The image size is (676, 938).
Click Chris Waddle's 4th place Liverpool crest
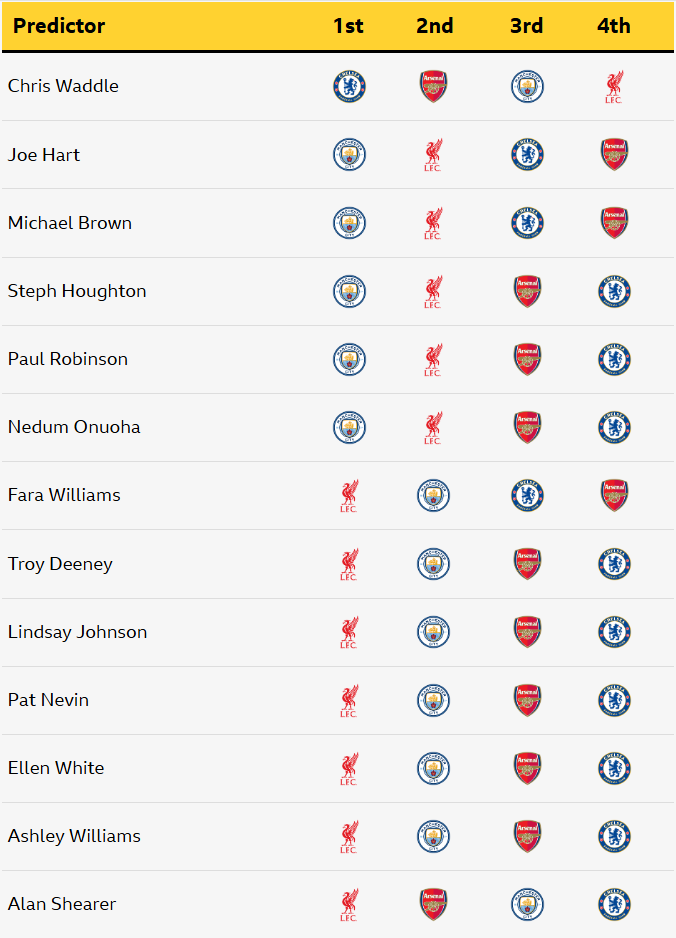coord(614,87)
